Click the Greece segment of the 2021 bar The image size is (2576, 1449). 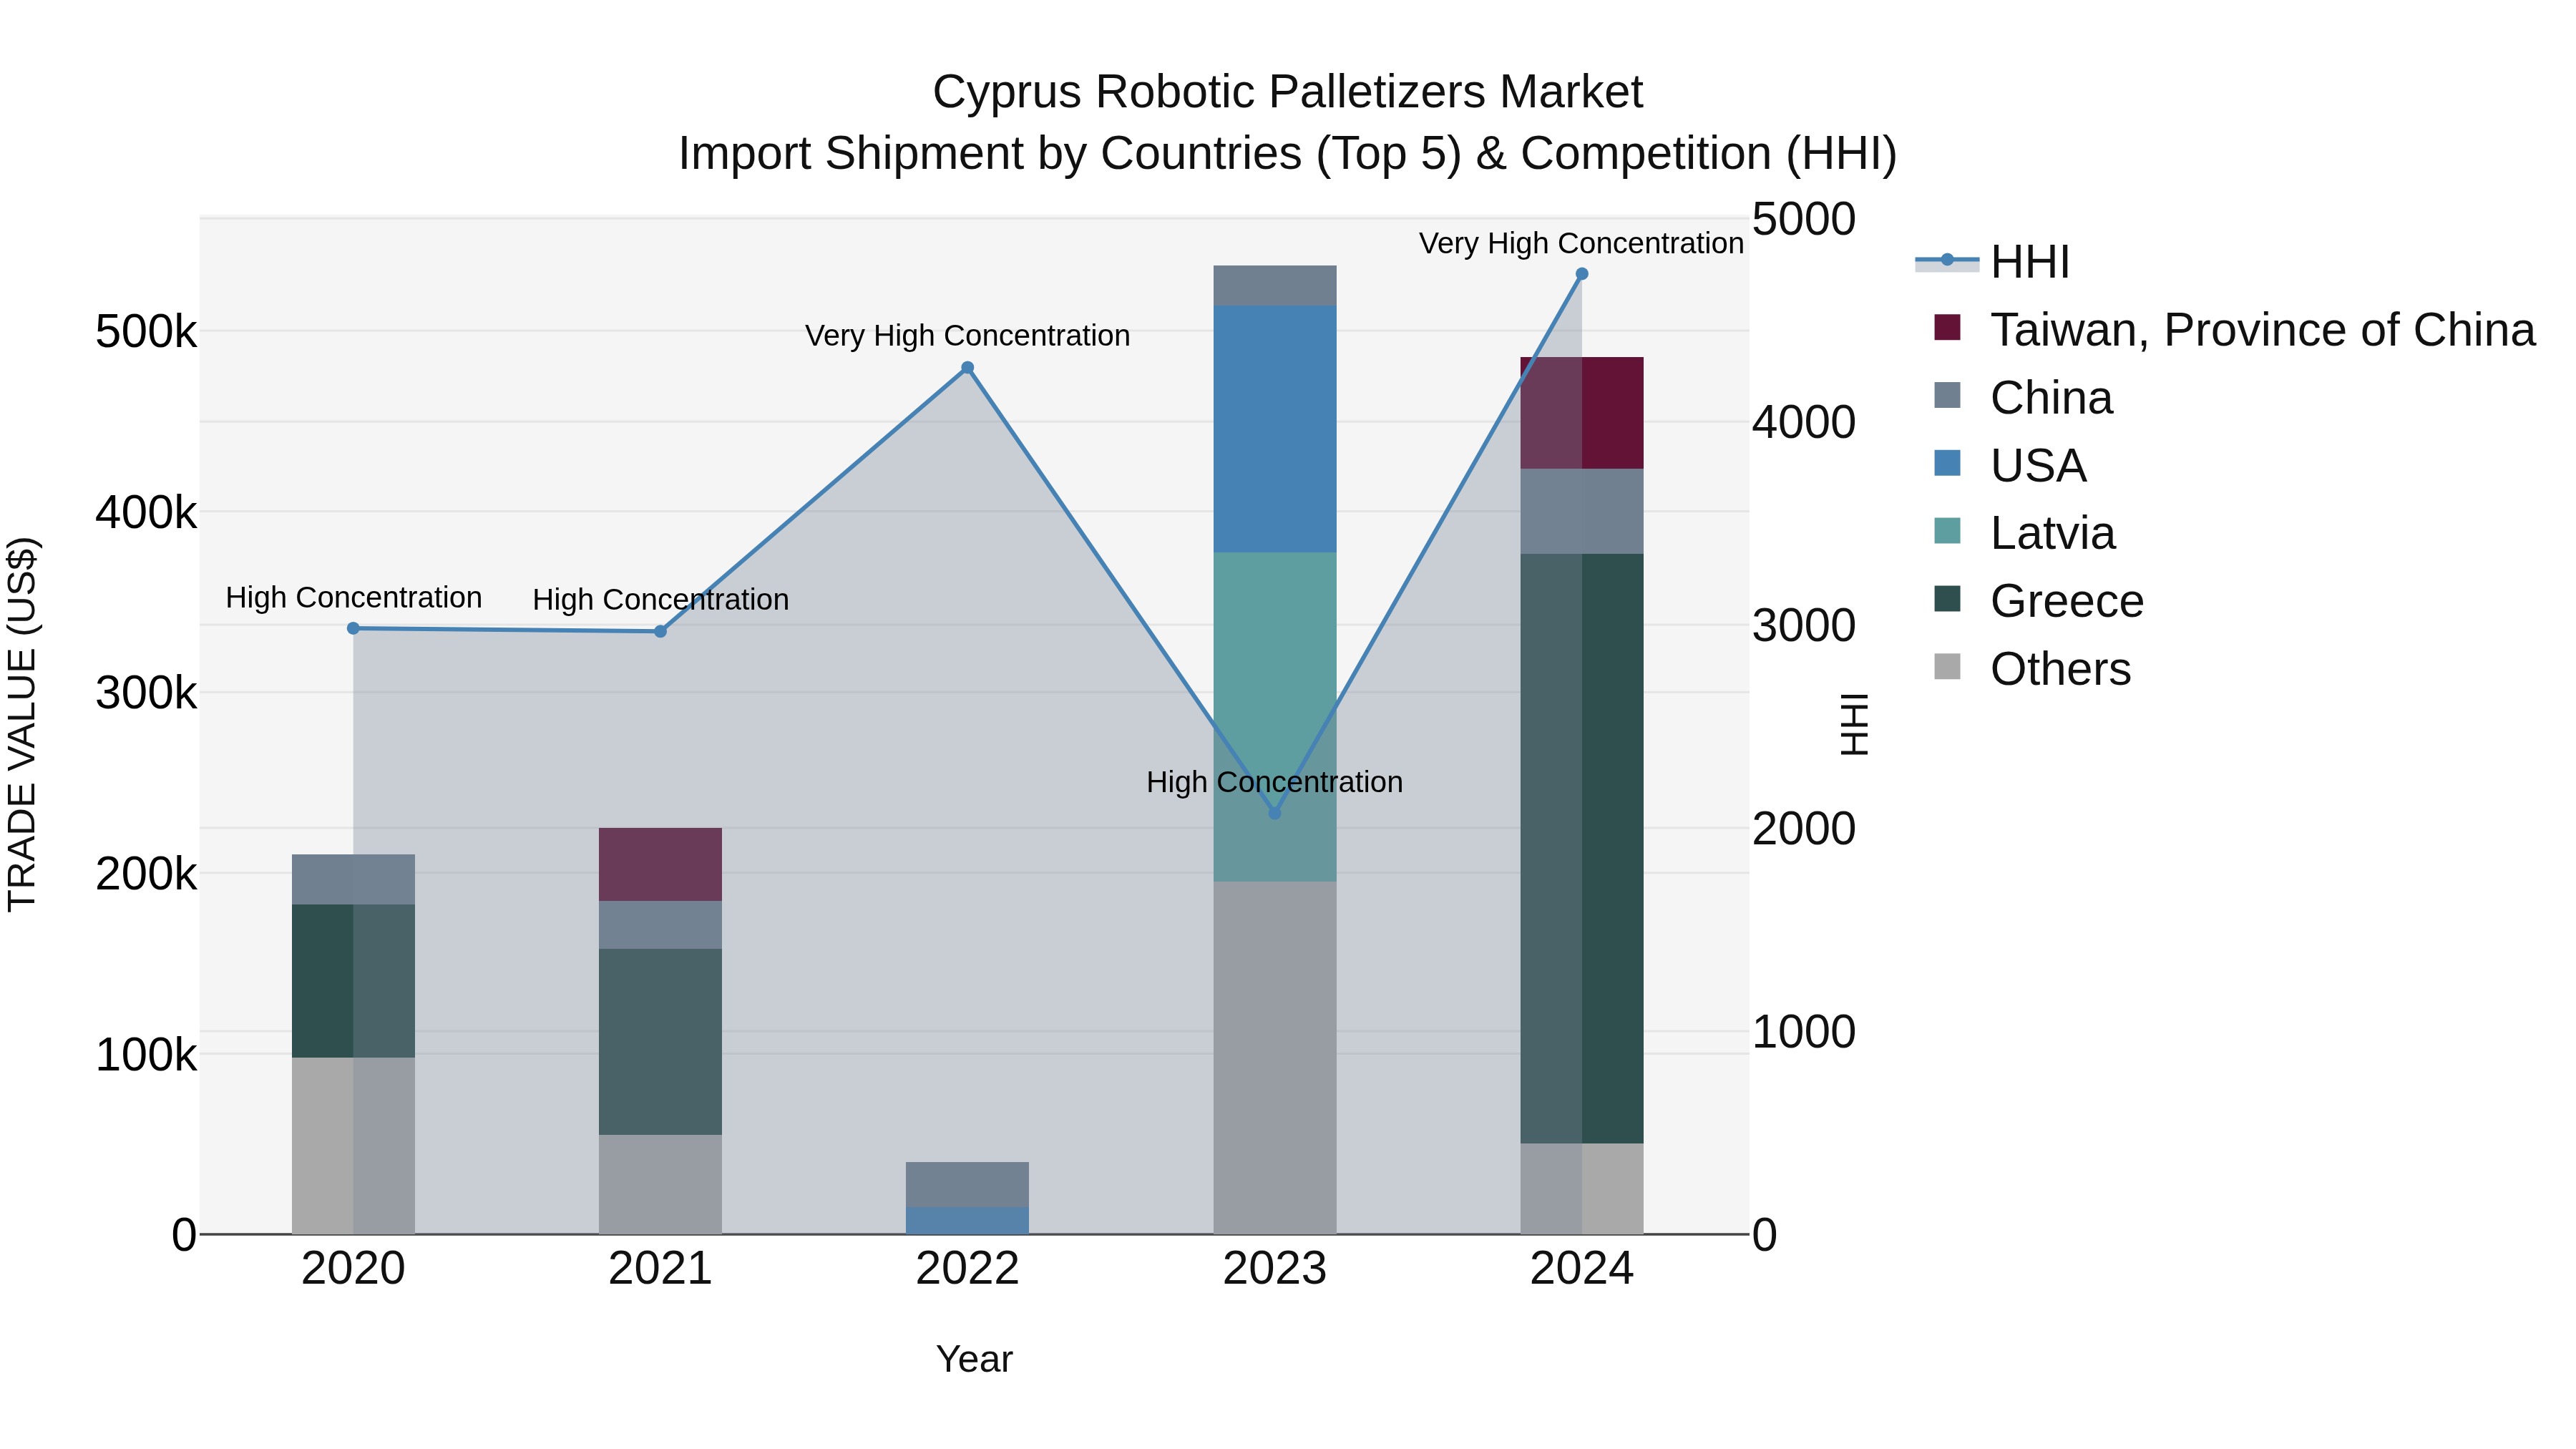(x=660, y=1042)
